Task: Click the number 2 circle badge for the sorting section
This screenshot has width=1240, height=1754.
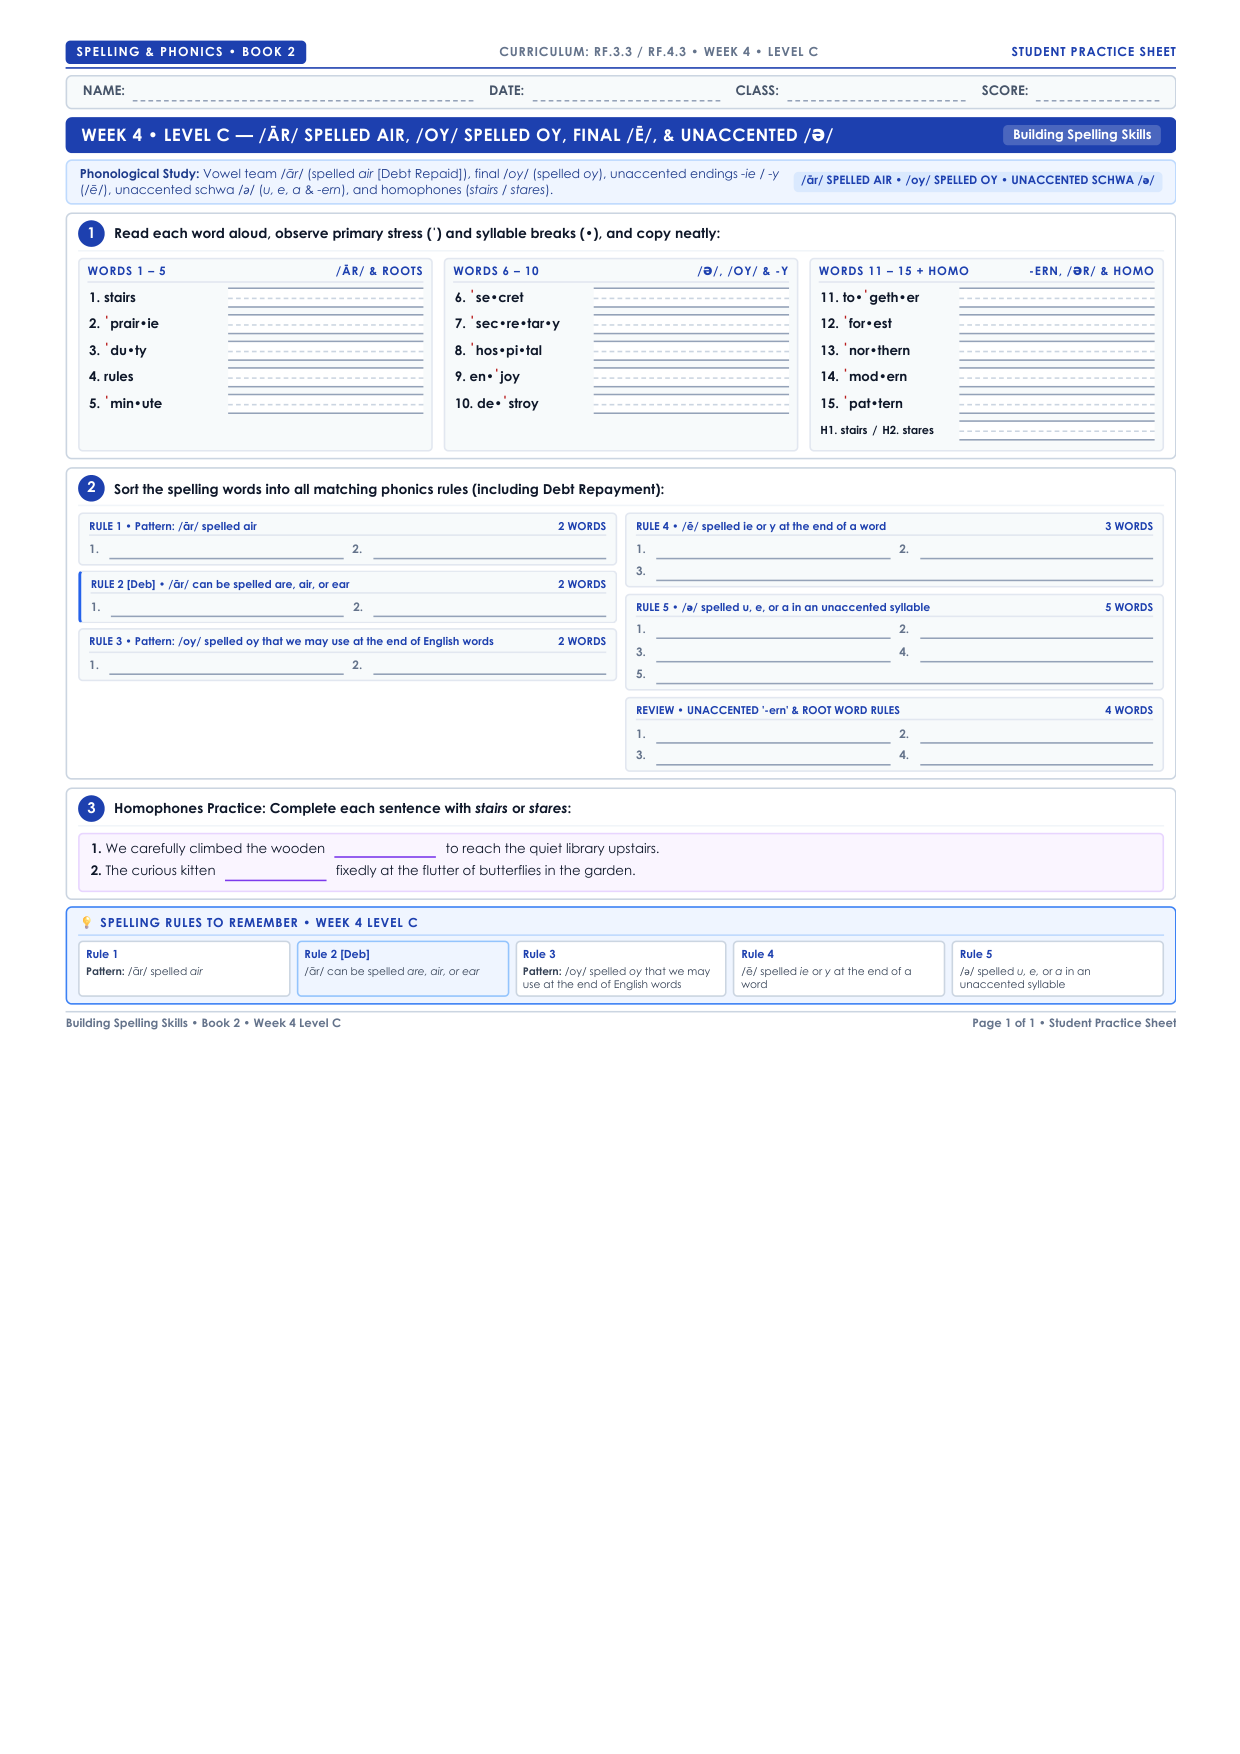Action: point(91,488)
